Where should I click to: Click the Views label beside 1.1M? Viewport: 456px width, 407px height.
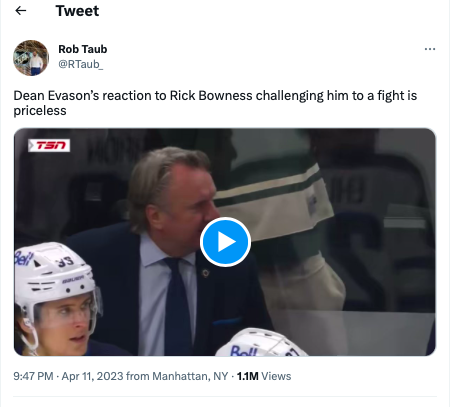(276, 376)
